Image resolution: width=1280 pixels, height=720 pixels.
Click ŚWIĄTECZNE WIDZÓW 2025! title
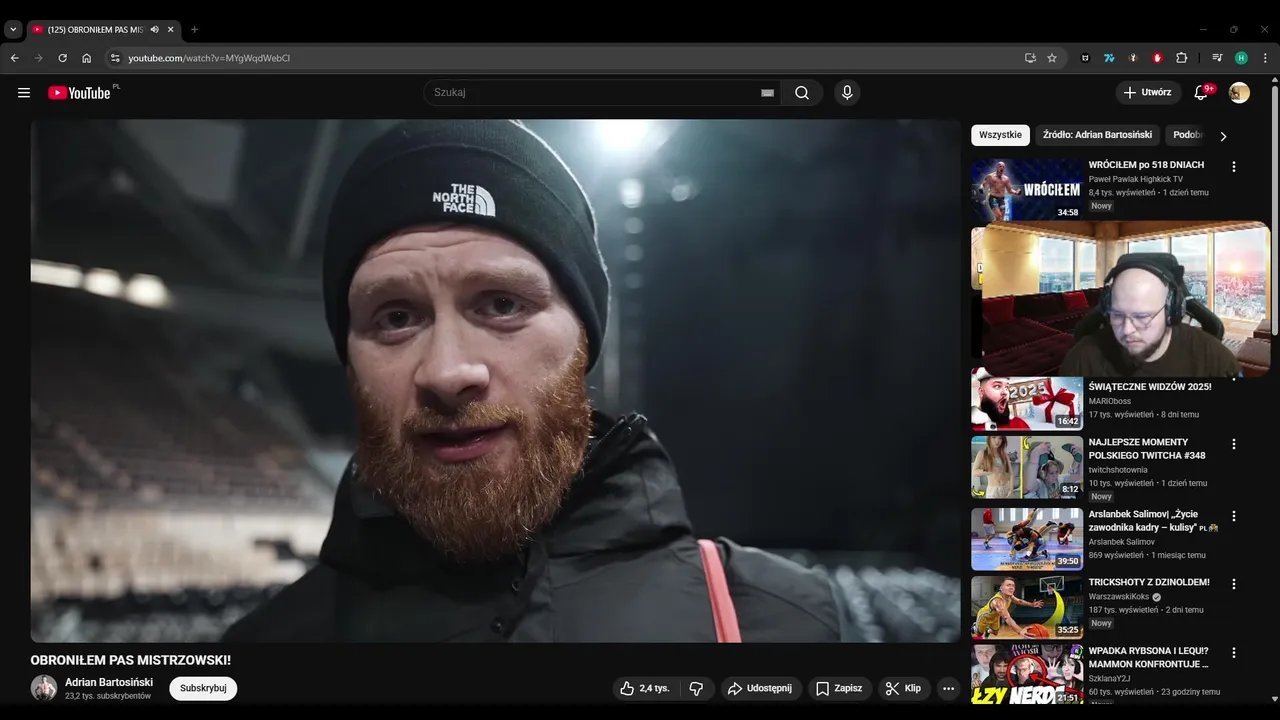pyautogui.click(x=1150, y=387)
